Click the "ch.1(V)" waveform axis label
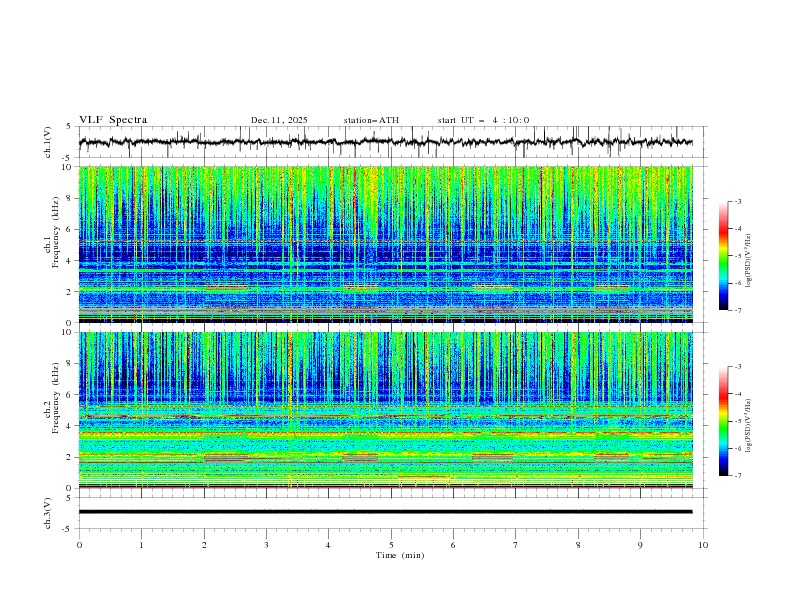792x612 pixels. pos(48,142)
